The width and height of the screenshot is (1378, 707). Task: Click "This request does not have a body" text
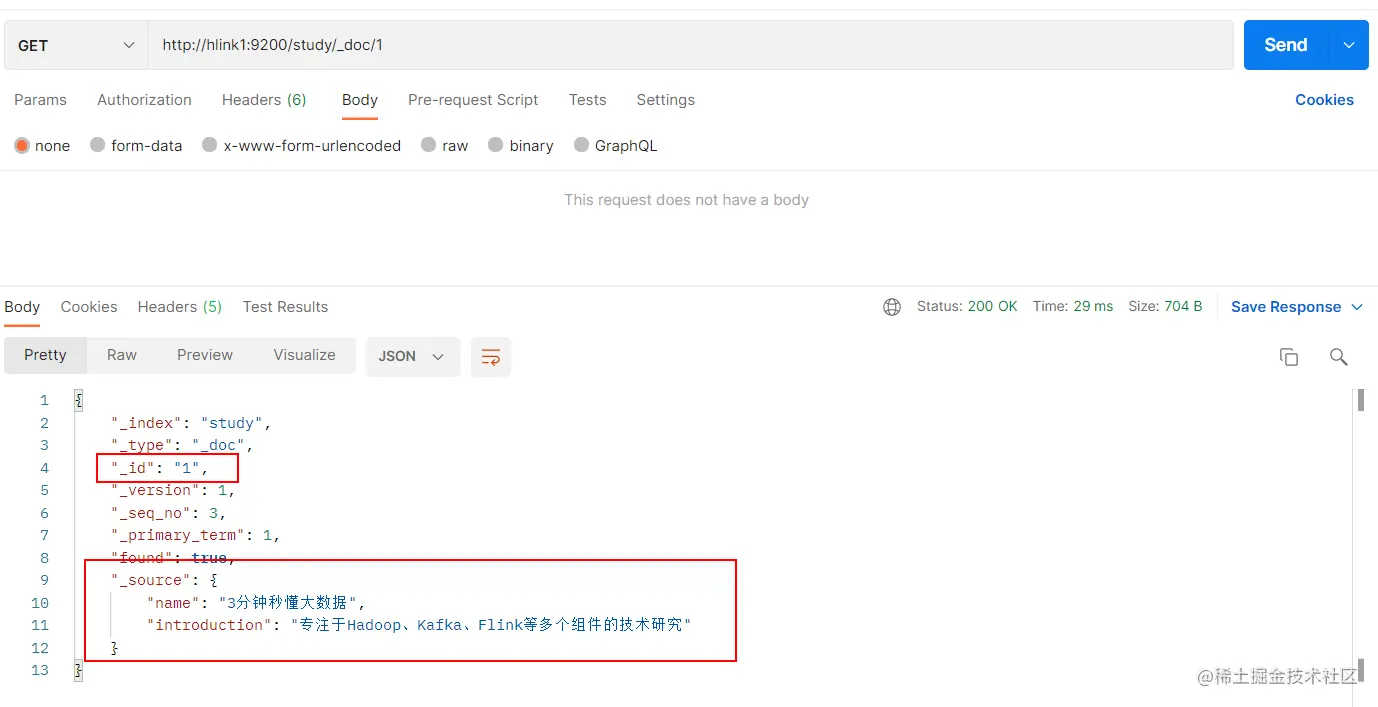point(686,200)
